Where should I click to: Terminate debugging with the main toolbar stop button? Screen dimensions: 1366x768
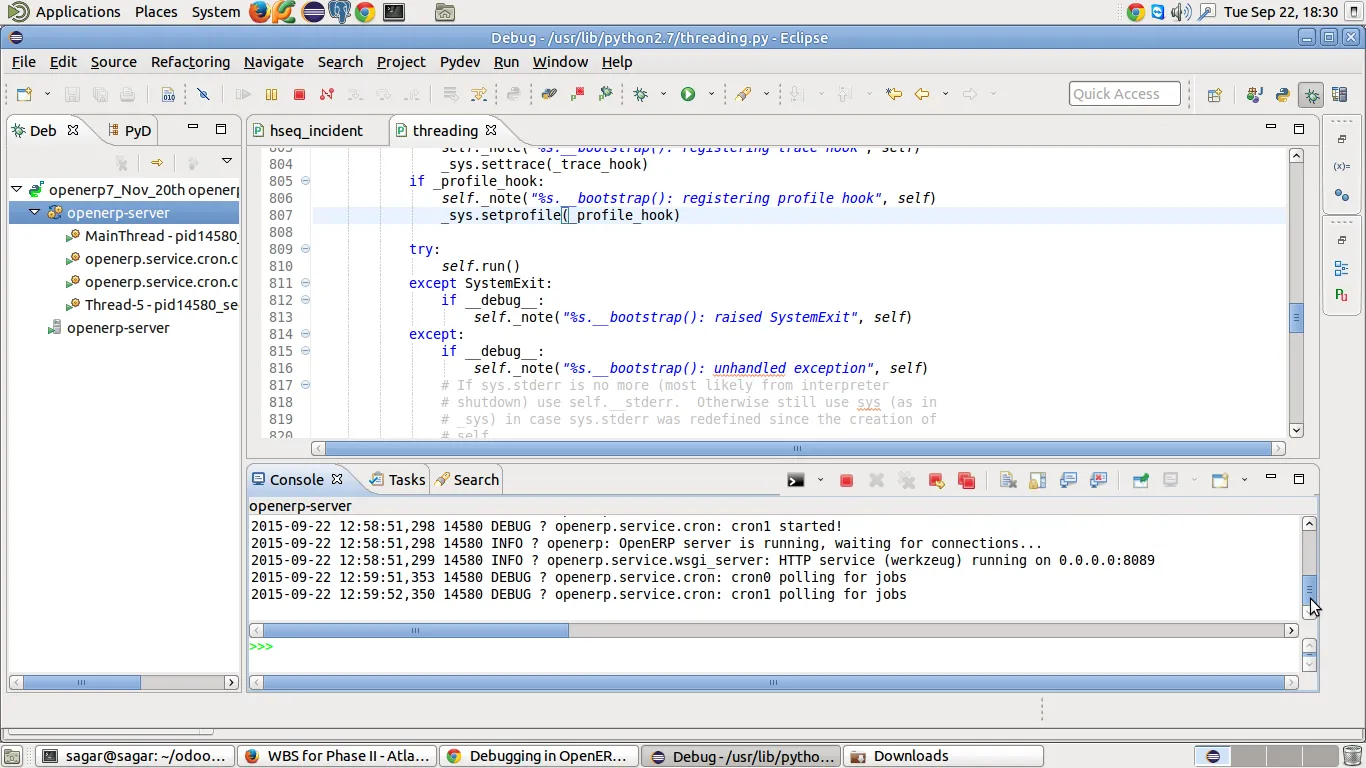tap(299, 94)
